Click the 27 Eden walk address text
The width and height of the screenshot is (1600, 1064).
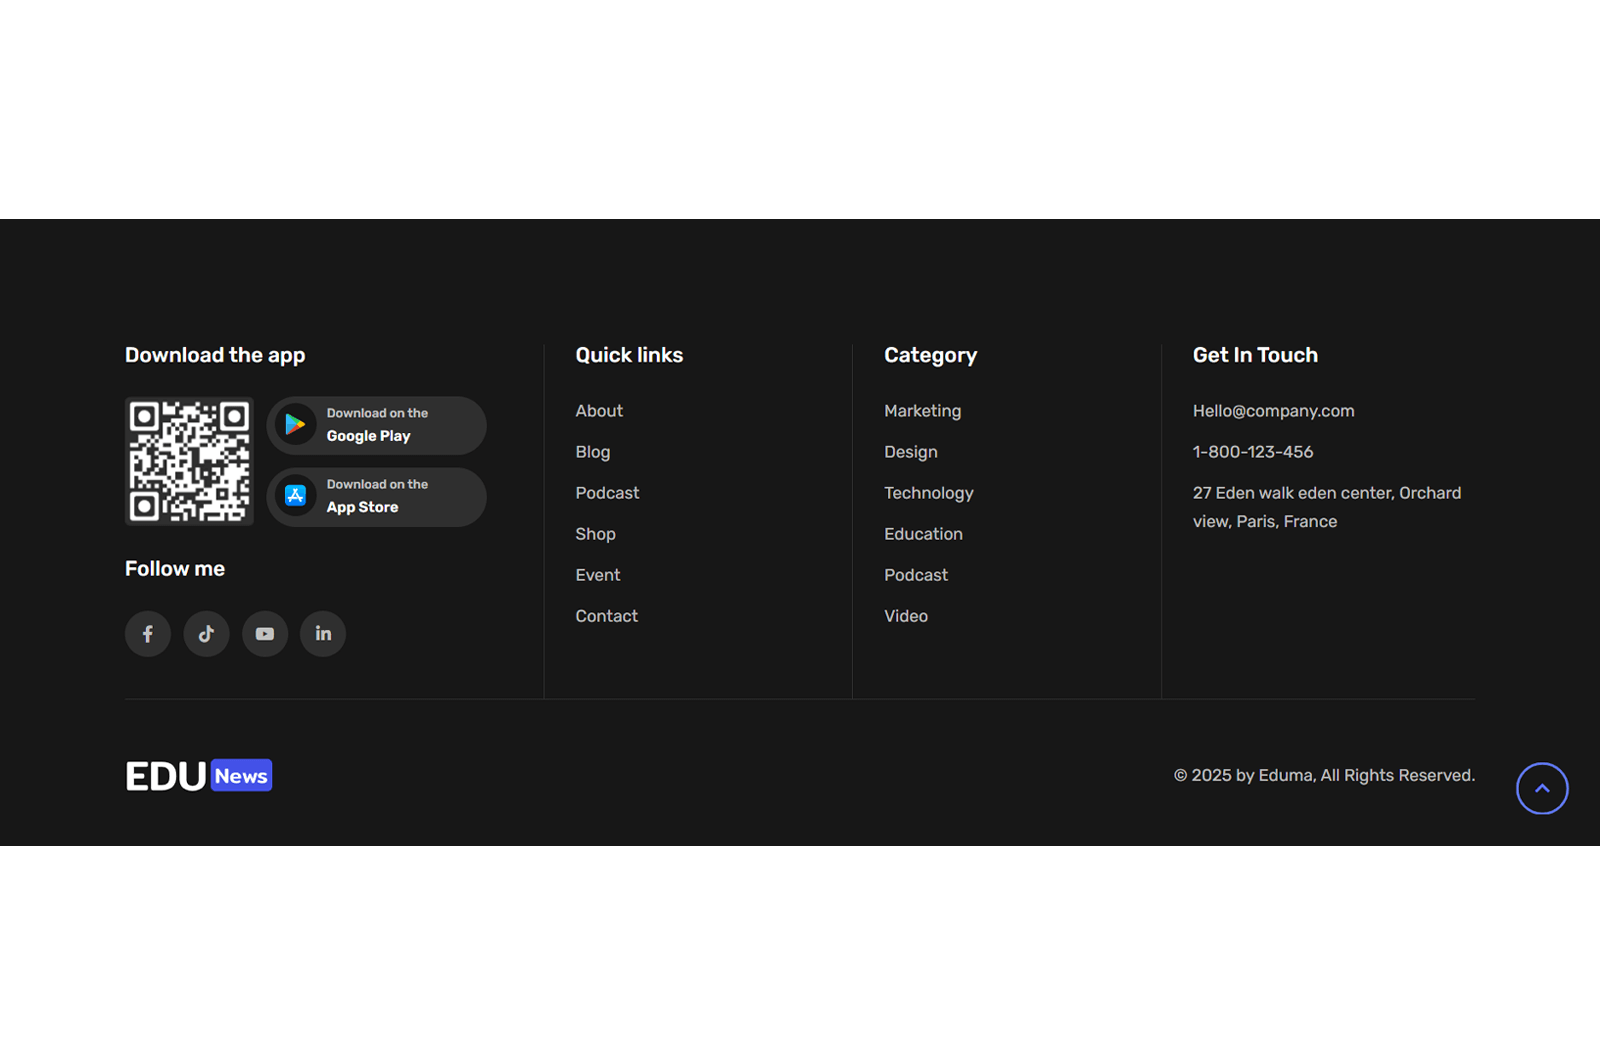pos(1327,507)
